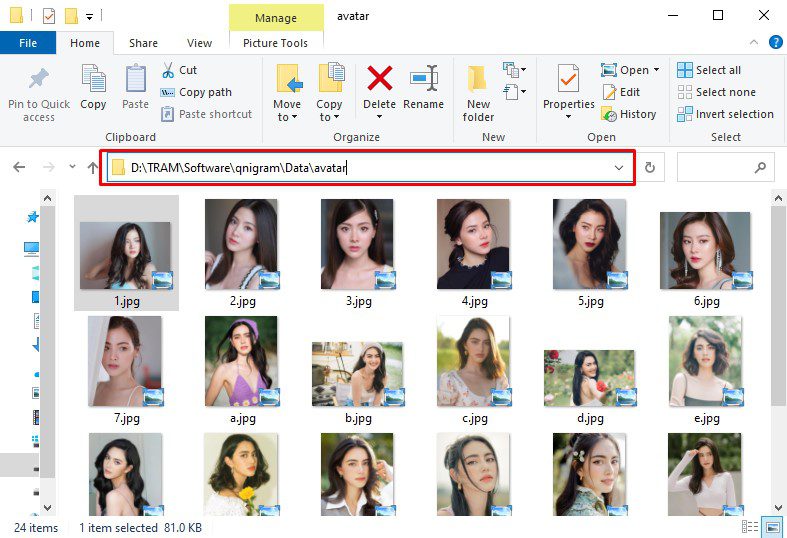Screen dimensions: 787x538
Task: Select the 5.jpg image
Action: 590,253
